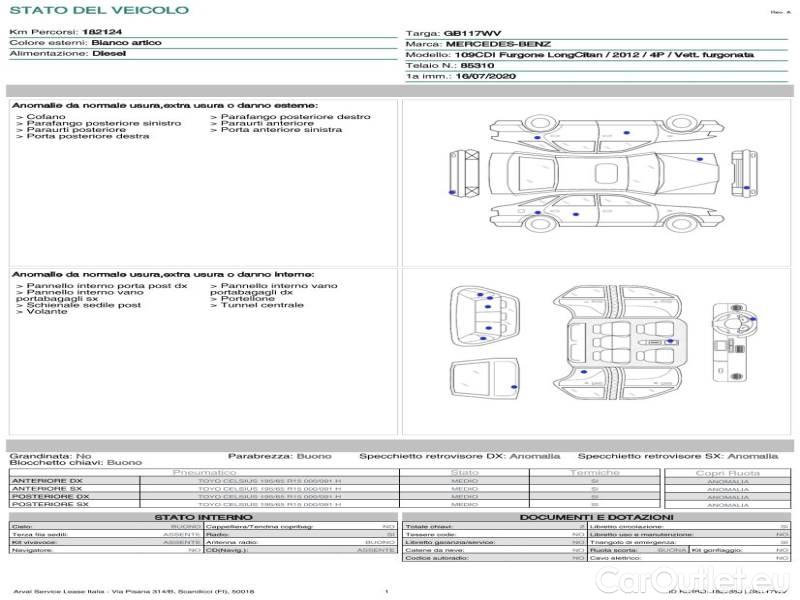Select the Kit vivavoce row label

(34, 542)
